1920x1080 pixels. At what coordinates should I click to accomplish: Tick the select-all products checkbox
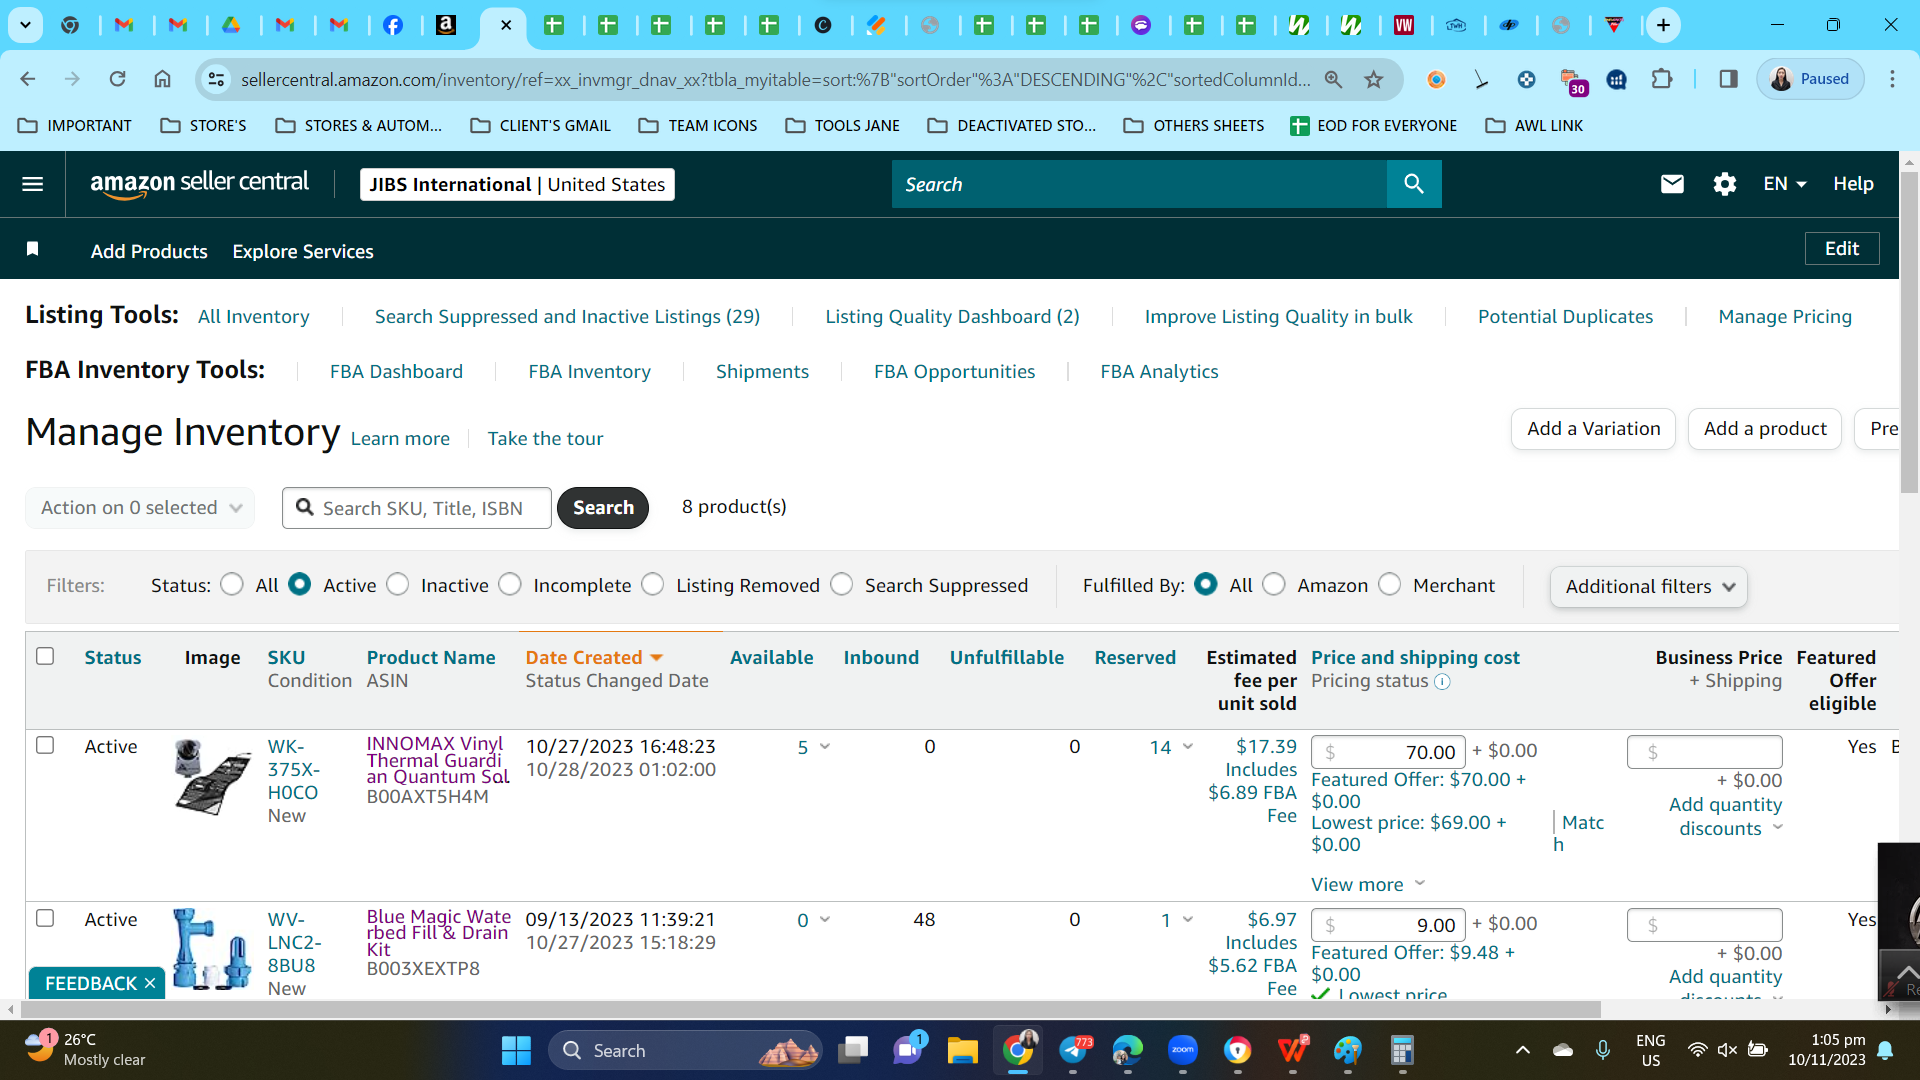pyautogui.click(x=45, y=656)
